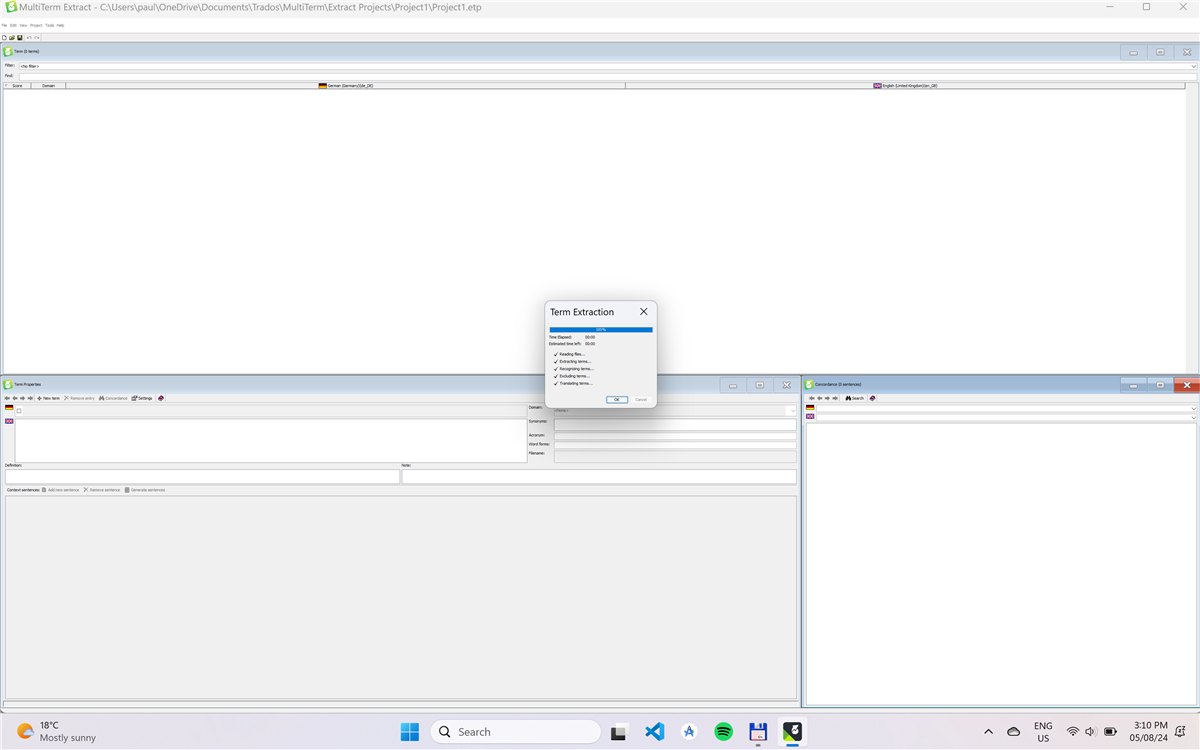1200x750 pixels.
Task: Tick the German term checkbox in Term Properties
Action: point(19,411)
